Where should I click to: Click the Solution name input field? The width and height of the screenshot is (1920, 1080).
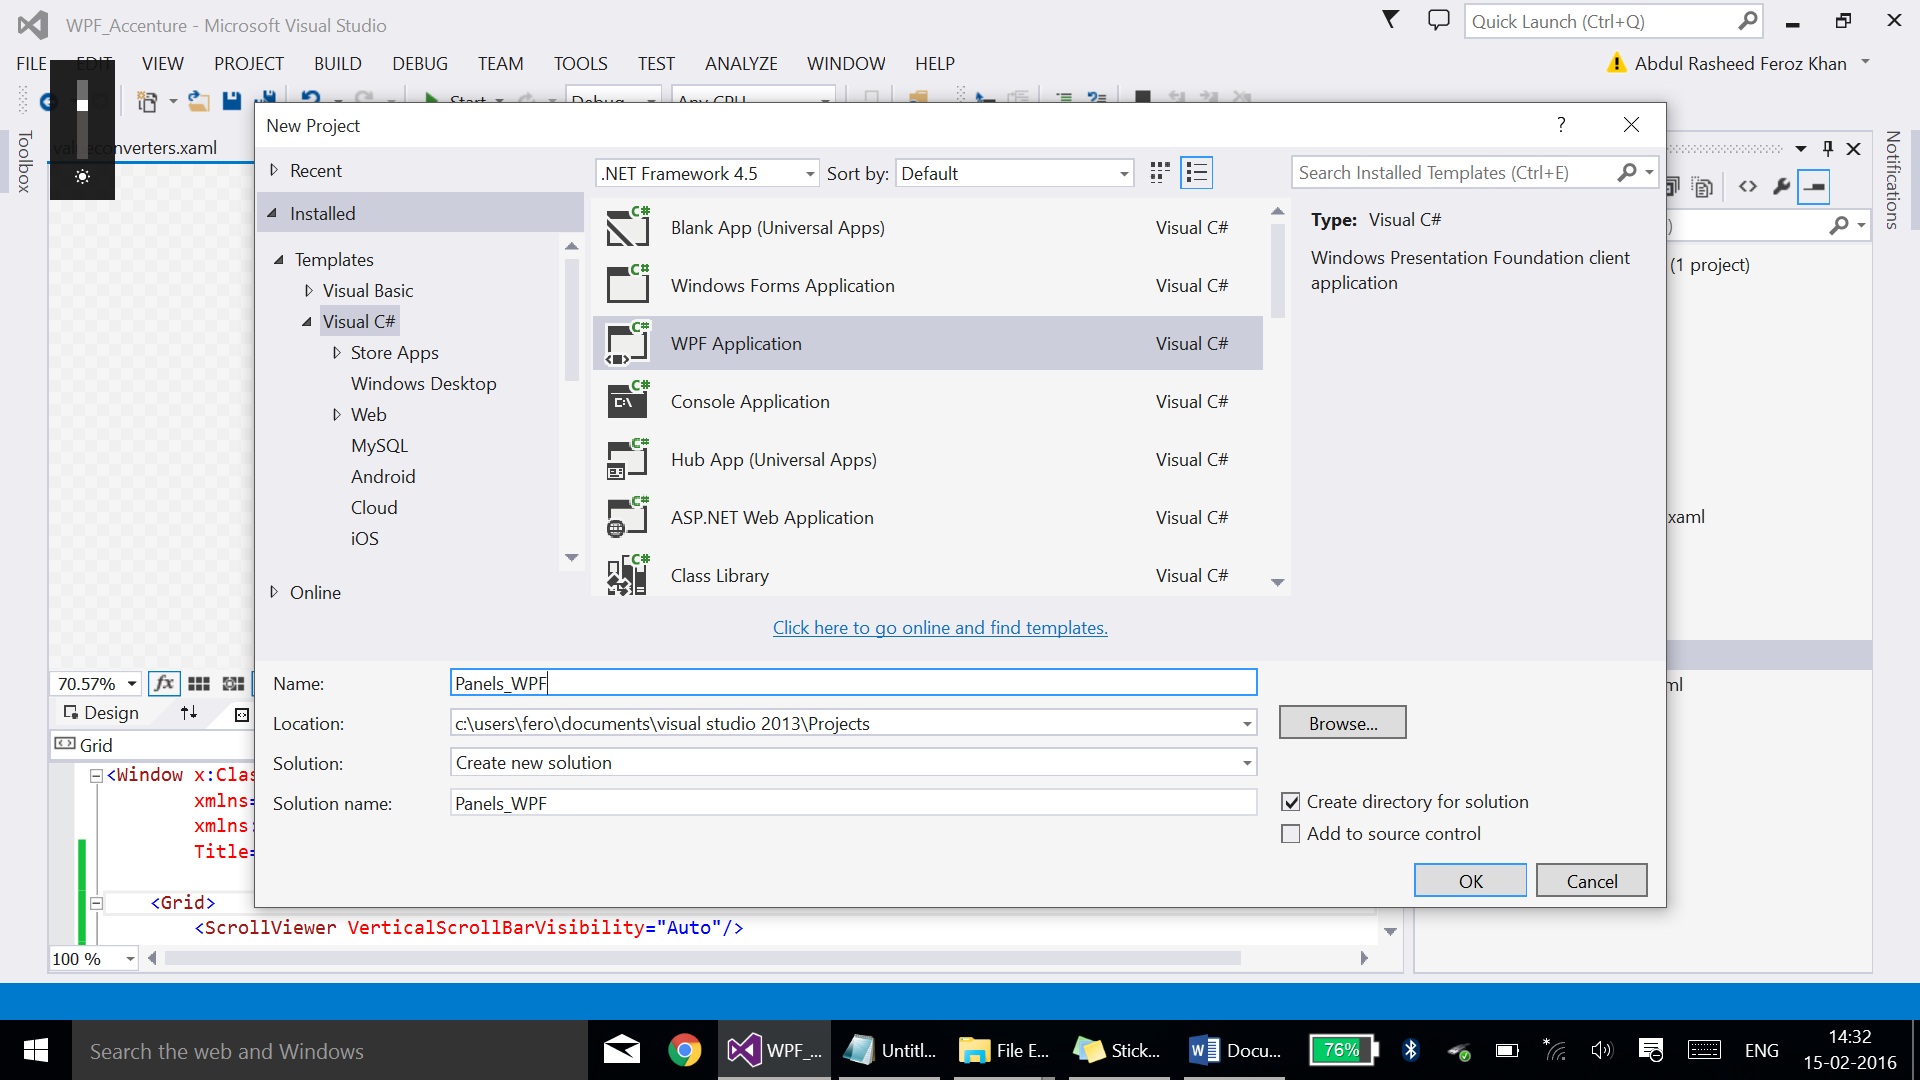tap(852, 803)
